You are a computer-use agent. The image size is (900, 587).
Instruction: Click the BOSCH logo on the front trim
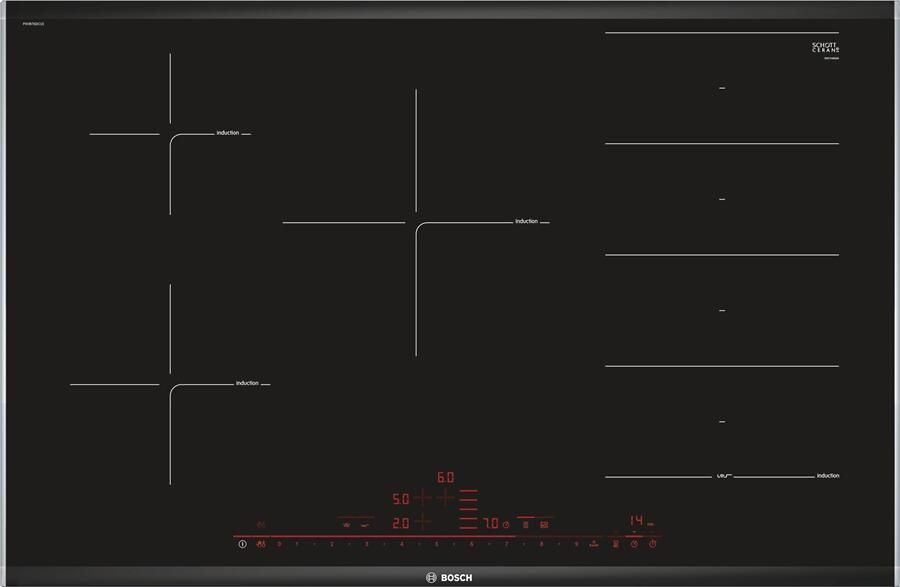450,577
